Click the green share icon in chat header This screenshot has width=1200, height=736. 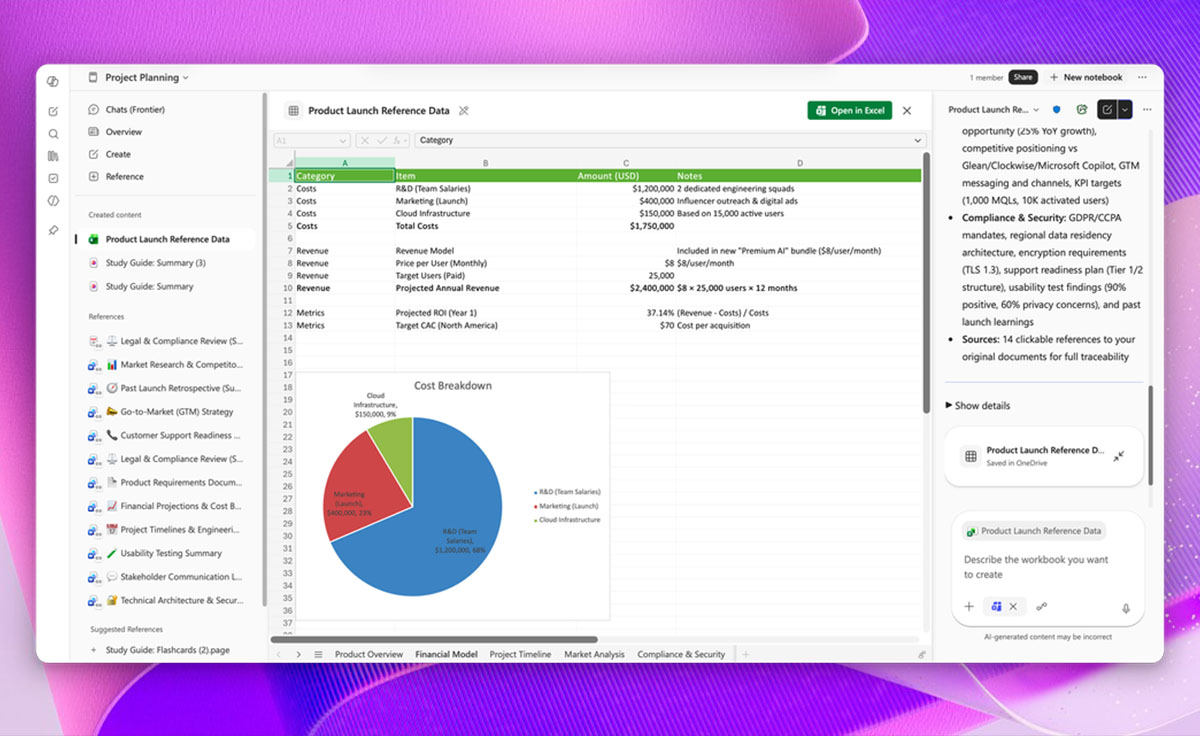pyautogui.click(x=1082, y=110)
